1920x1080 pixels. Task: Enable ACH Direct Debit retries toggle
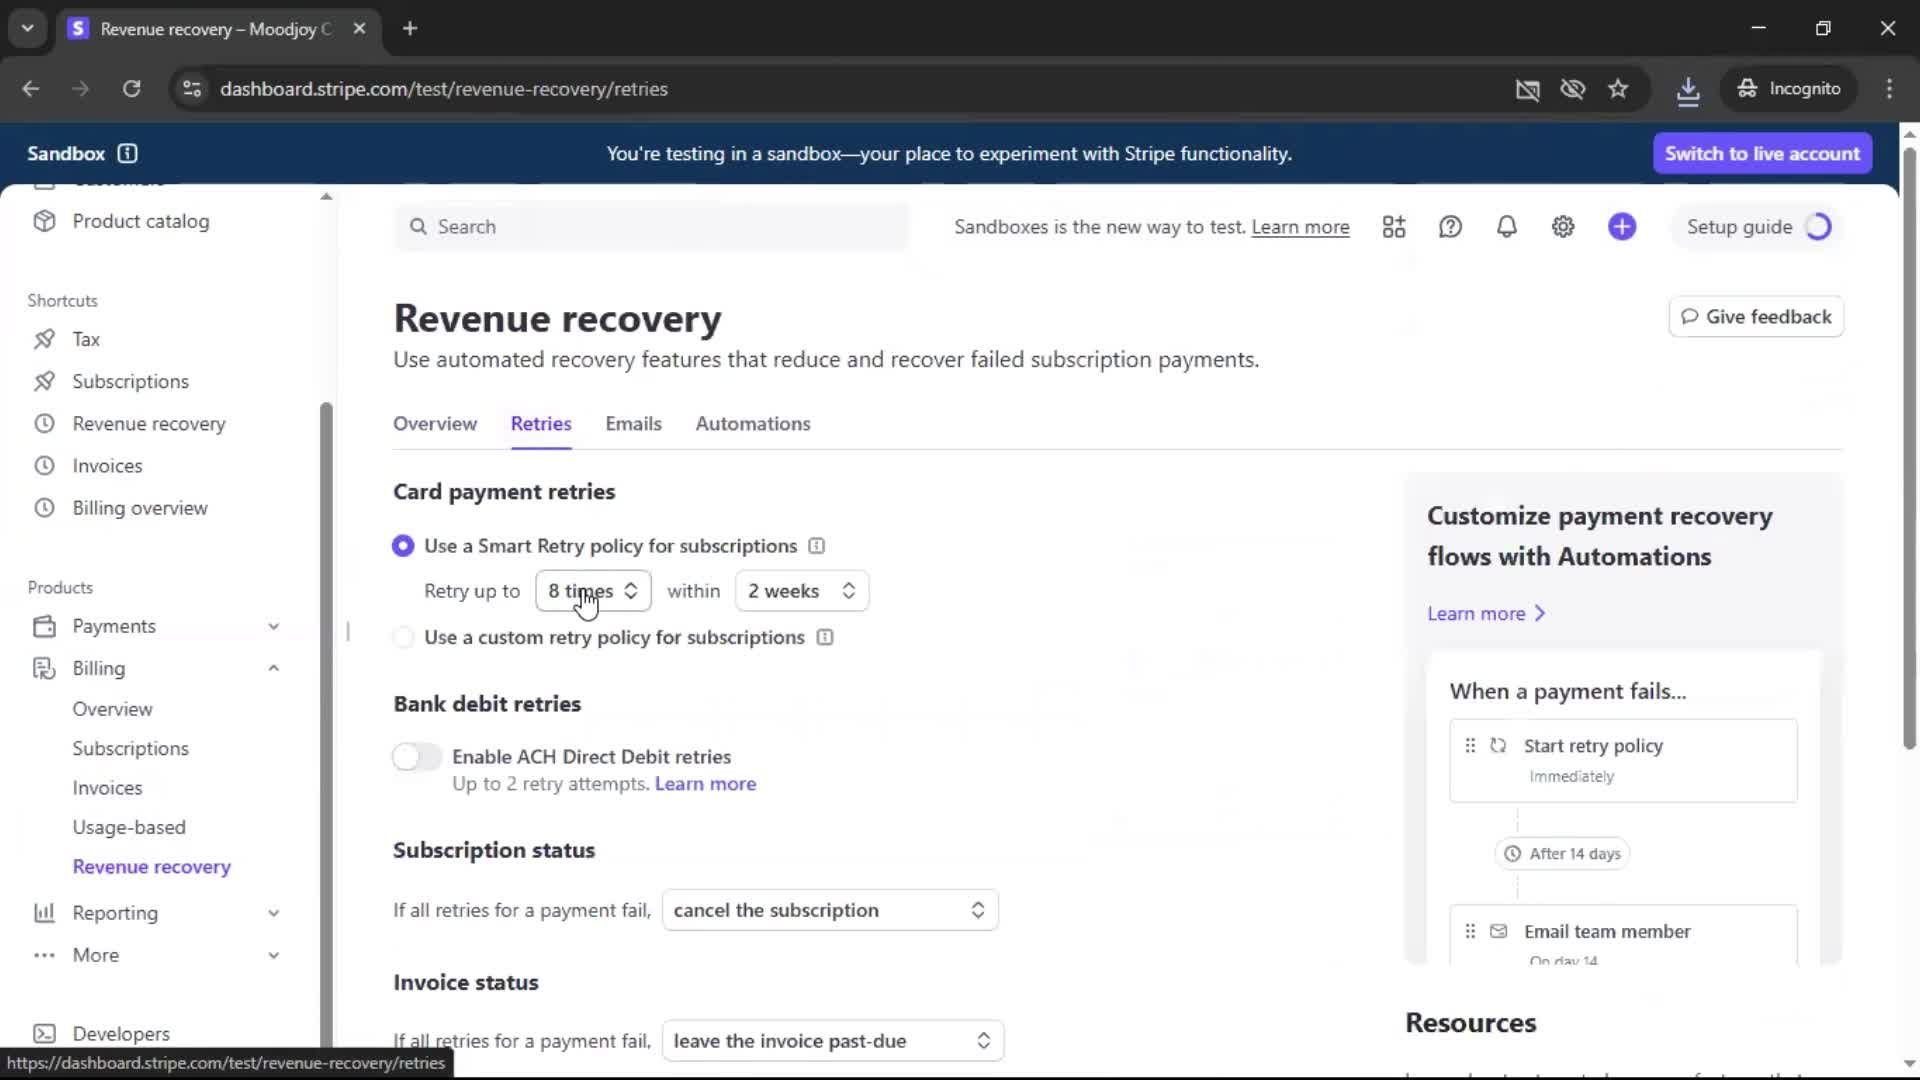(417, 757)
